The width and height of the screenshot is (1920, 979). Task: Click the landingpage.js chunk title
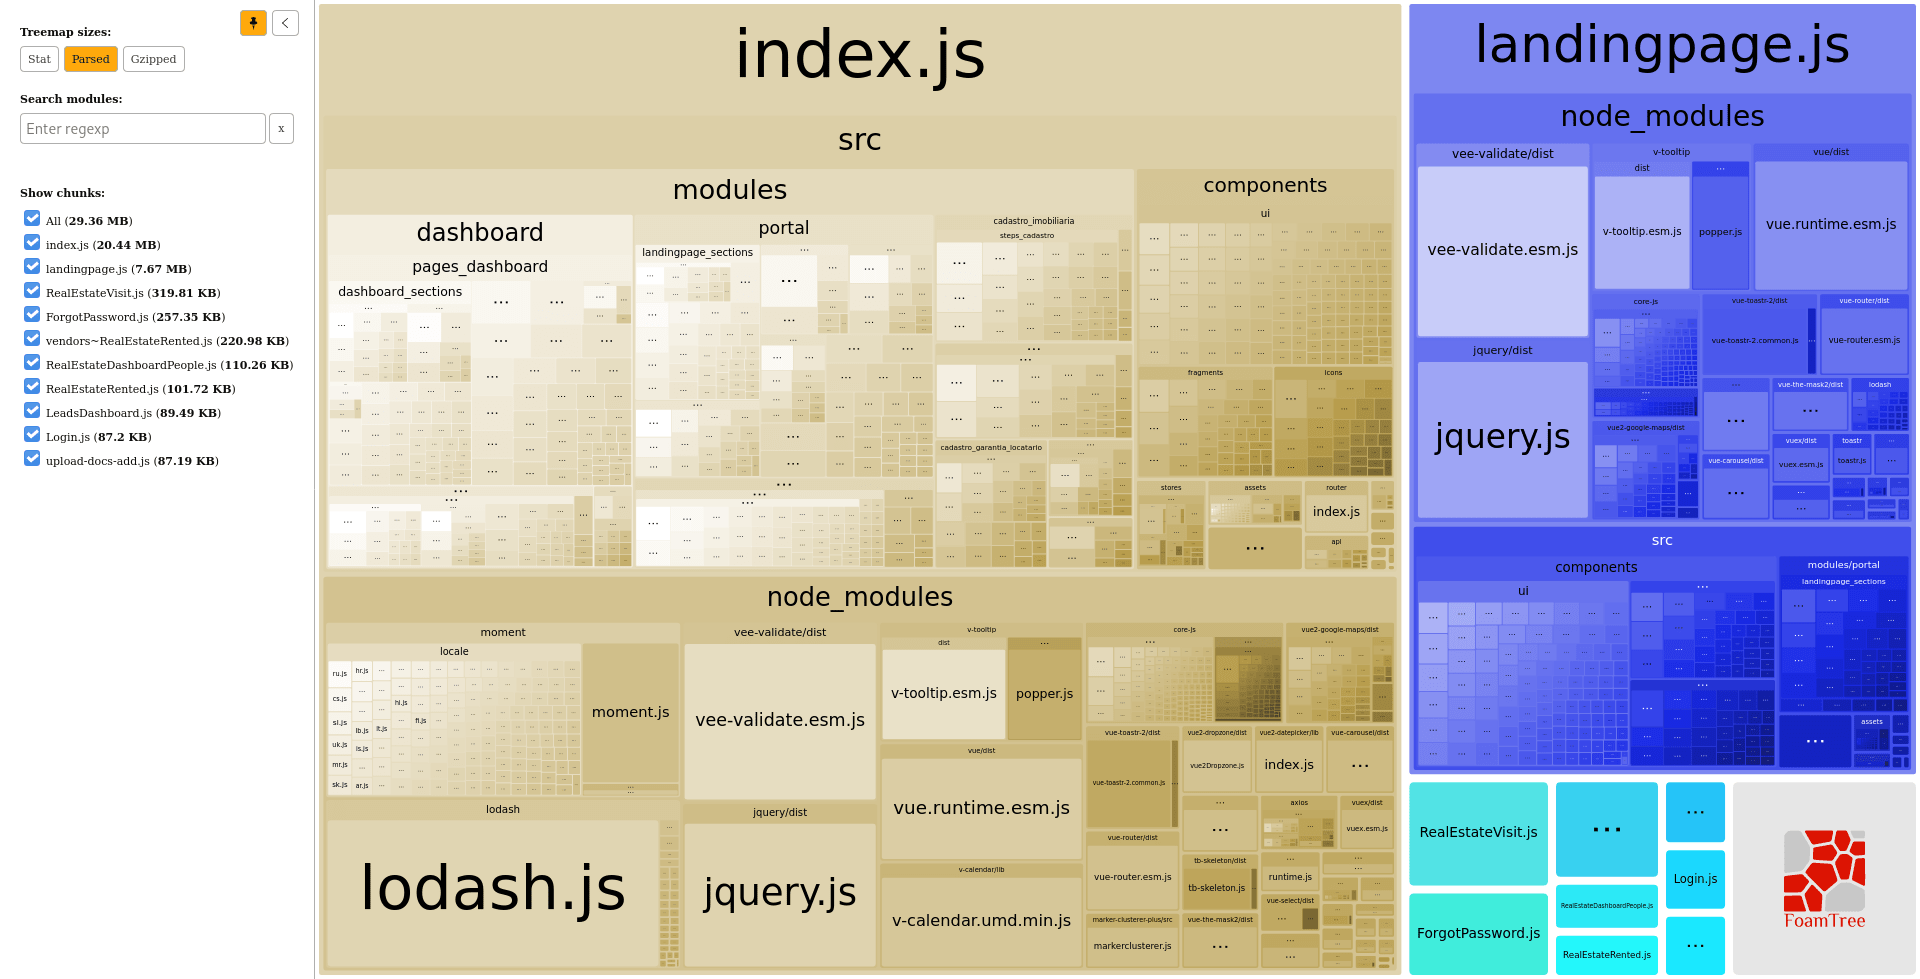coord(1662,45)
